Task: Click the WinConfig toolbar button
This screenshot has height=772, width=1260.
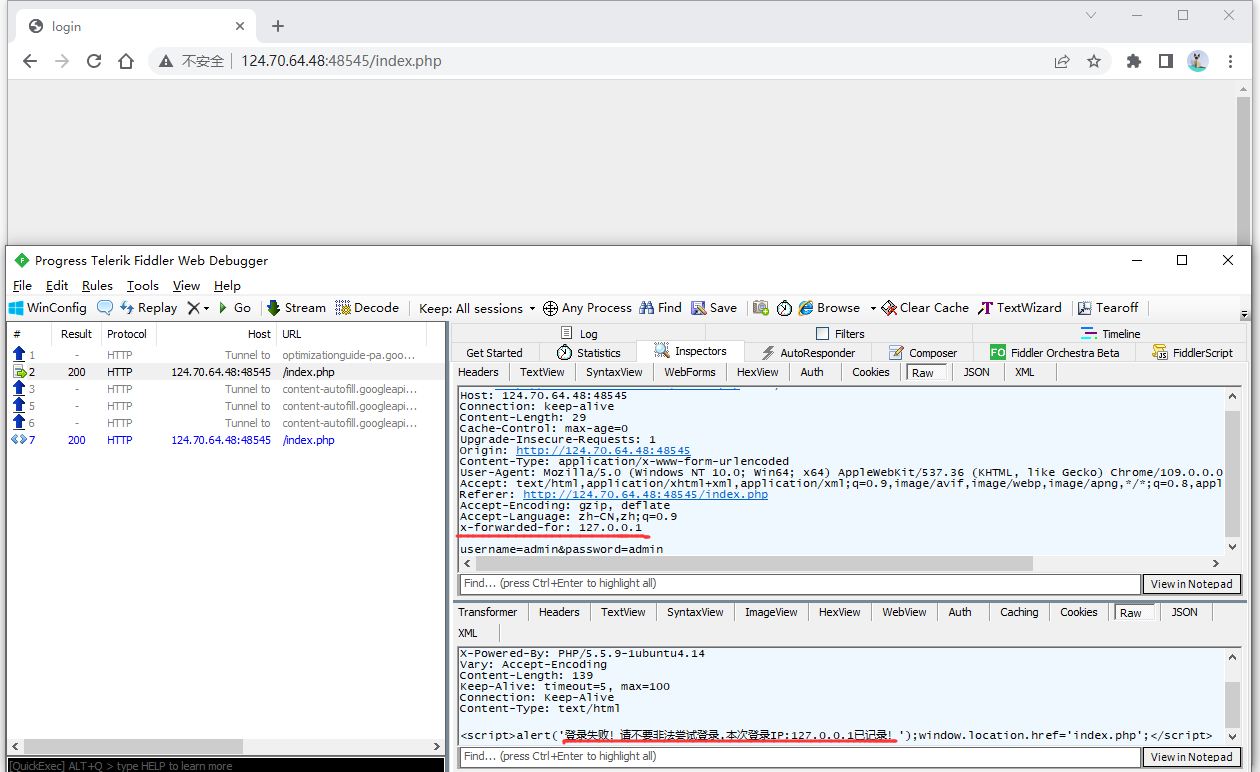Action: 49,308
